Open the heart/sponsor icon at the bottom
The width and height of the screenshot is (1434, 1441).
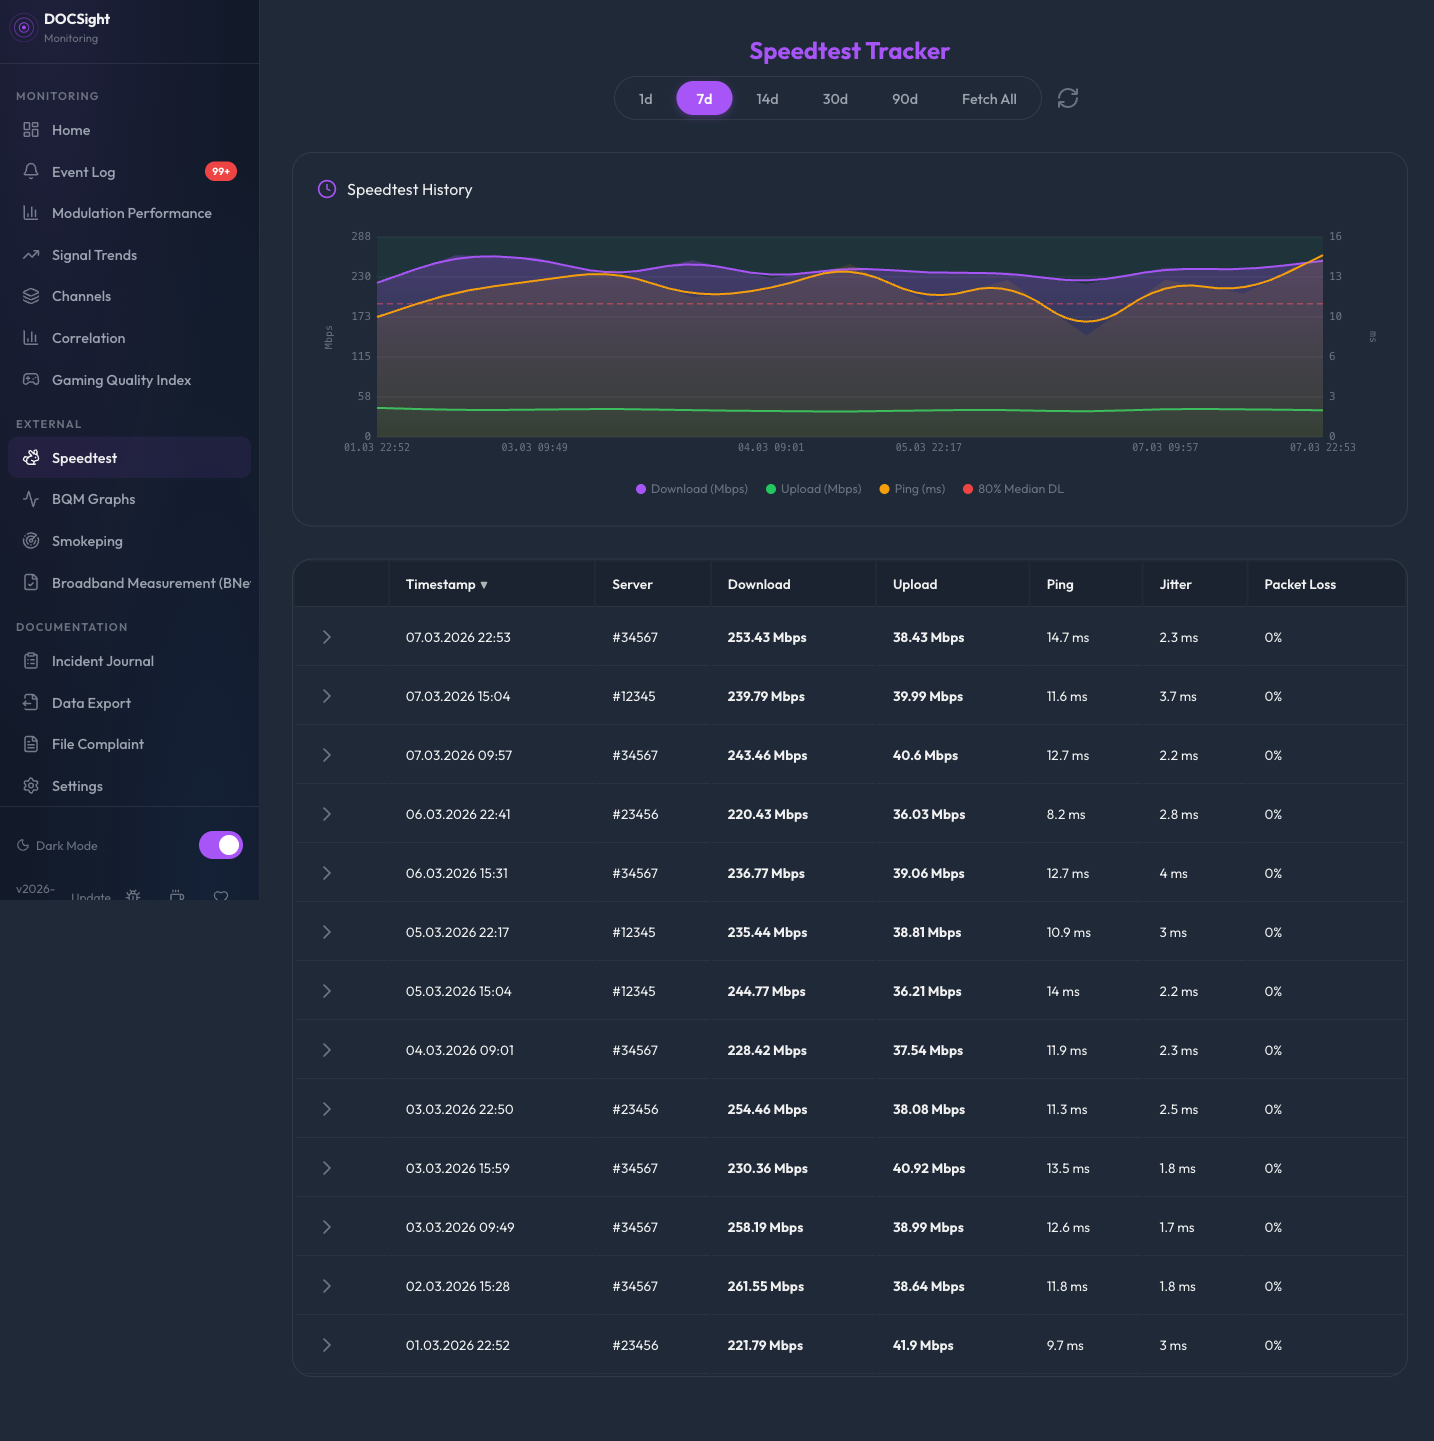coord(221,897)
